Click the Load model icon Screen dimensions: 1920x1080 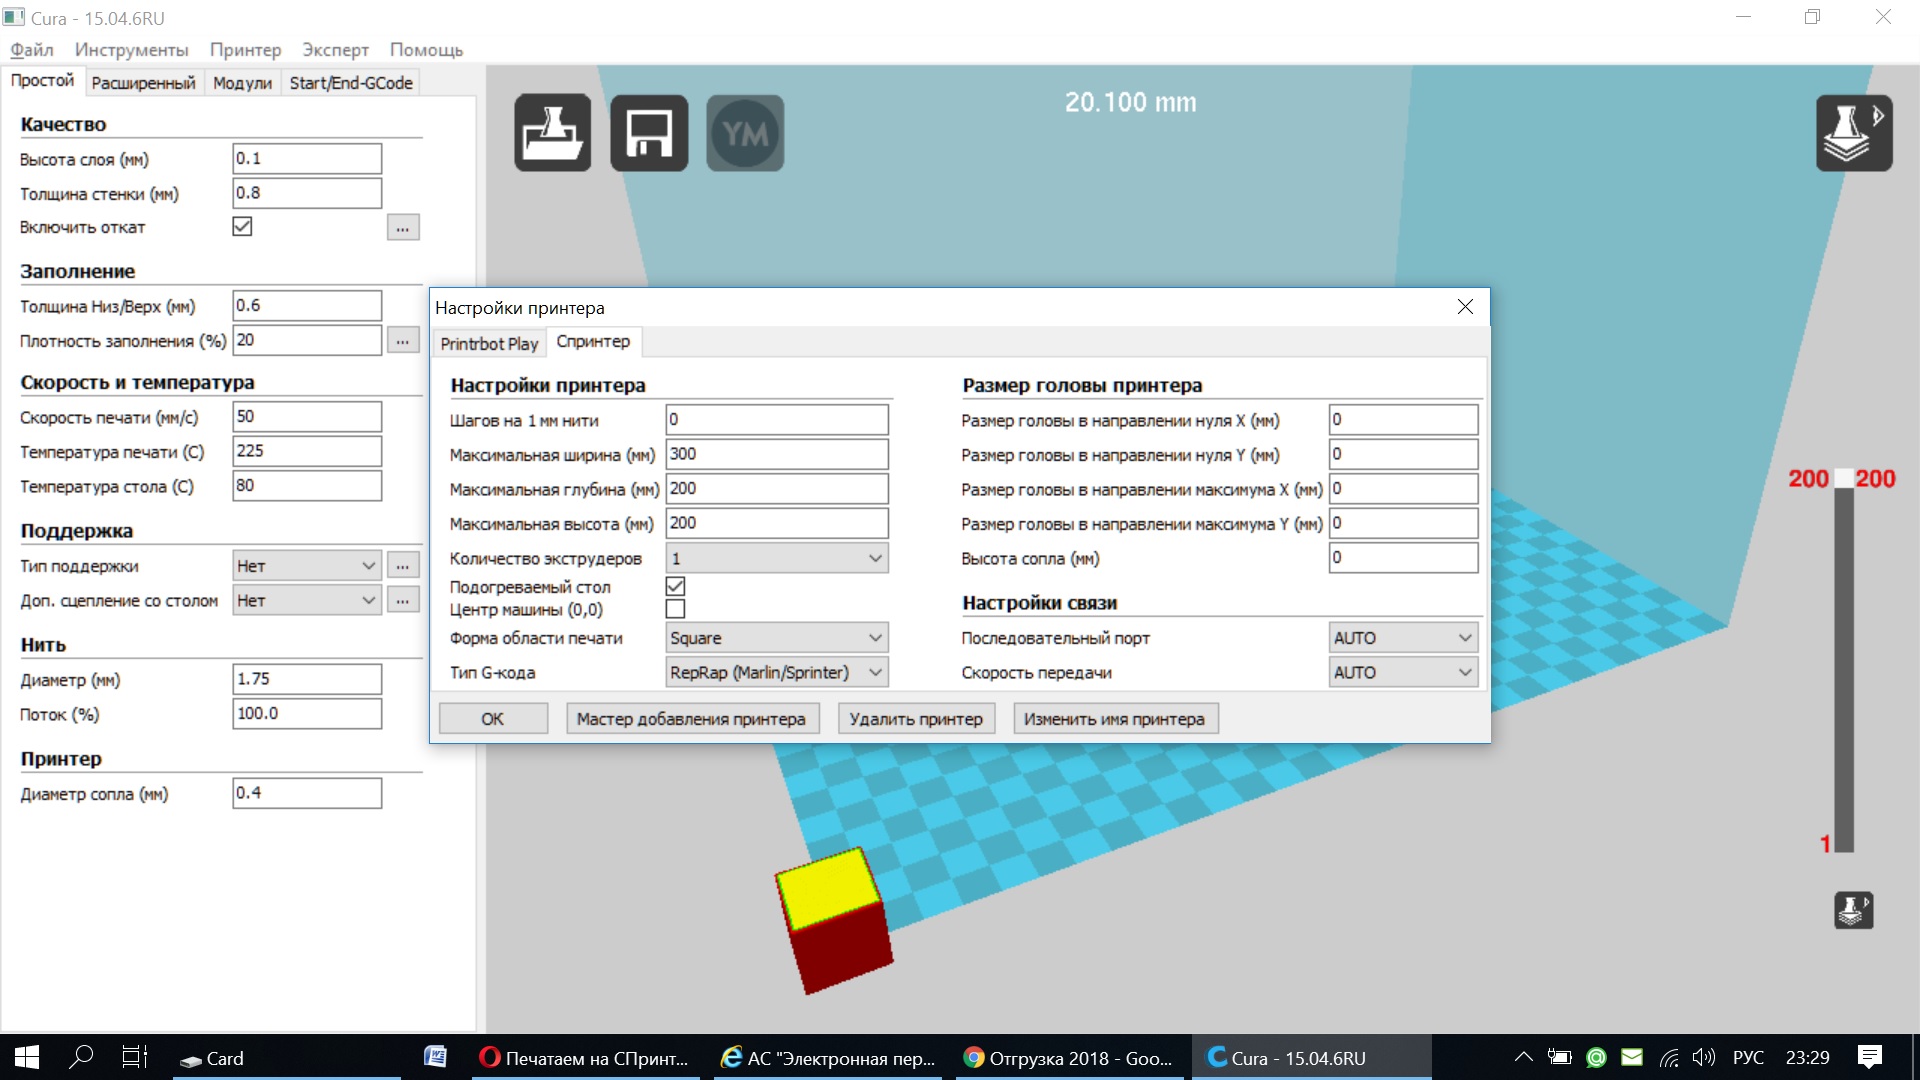point(552,133)
